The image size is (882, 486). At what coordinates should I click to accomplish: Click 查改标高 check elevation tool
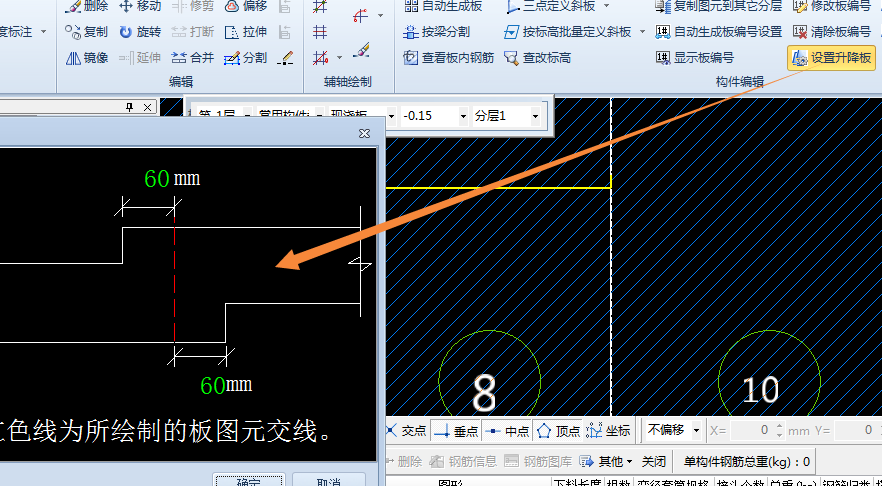pos(538,58)
